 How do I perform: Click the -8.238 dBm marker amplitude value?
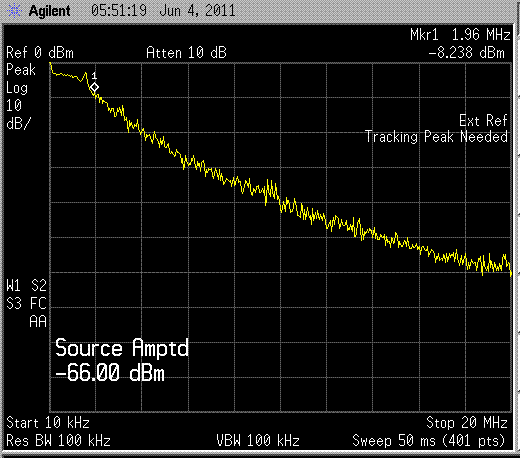click(467, 53)
